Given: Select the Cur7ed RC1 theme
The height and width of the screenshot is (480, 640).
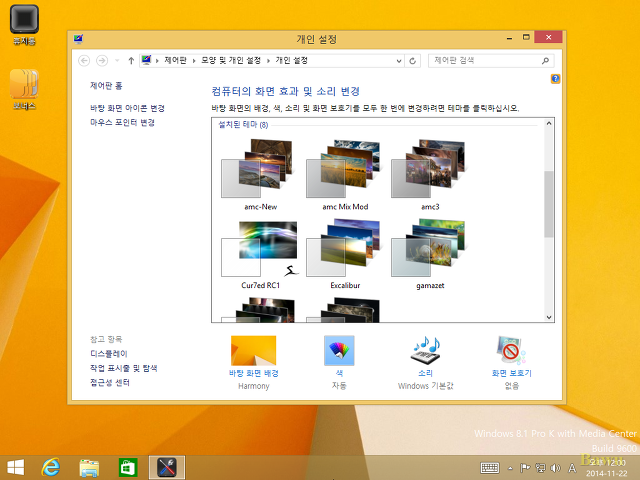Looking at the screenshot, I should [x=260, y=253].
